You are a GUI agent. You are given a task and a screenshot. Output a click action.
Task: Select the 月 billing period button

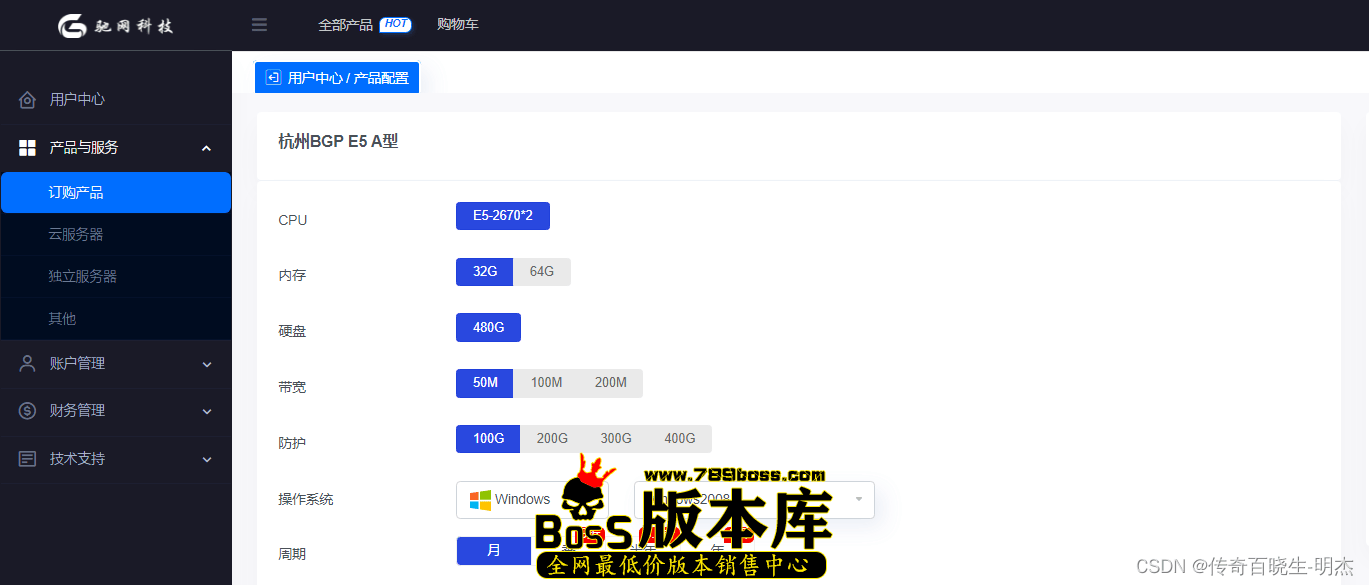494,551
